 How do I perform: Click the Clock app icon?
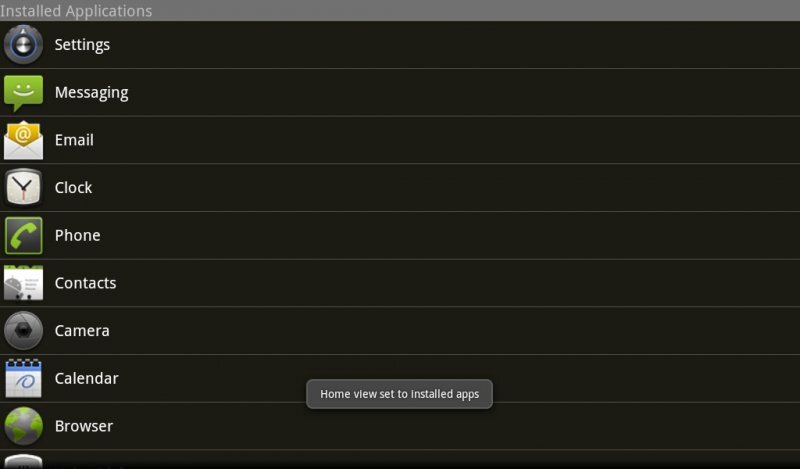[x=24, y=188]
